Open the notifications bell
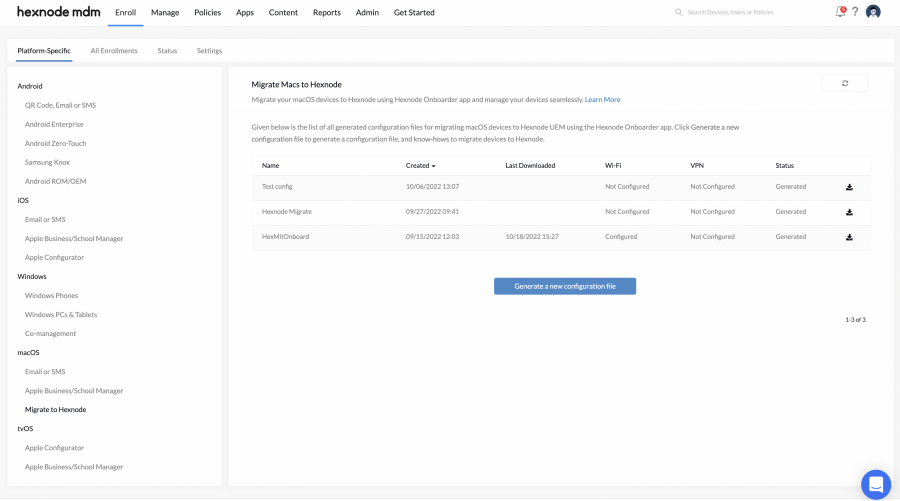The width and height of the screenshot is (900, 501). pos(840,12)
